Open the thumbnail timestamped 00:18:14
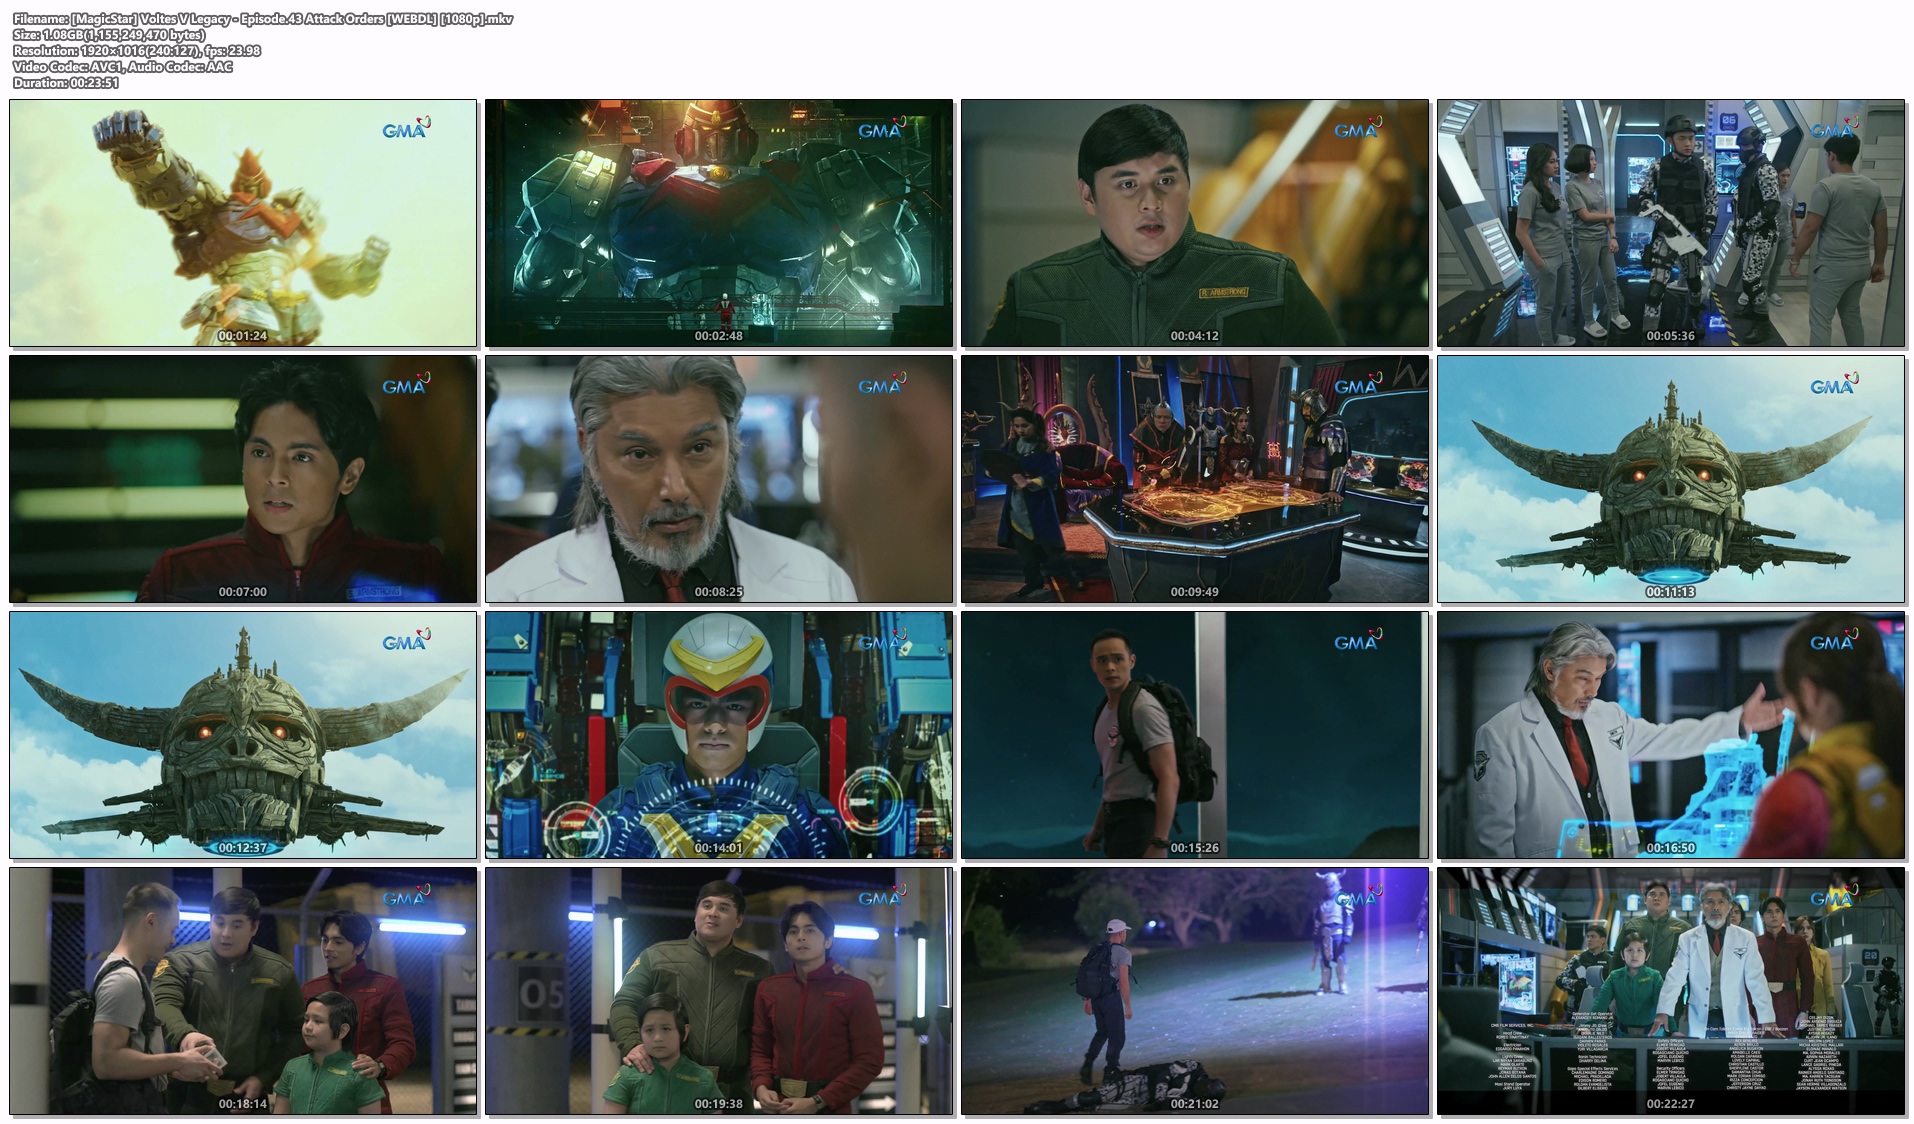Viewport: 1914px width, 1124px height. 243,991
